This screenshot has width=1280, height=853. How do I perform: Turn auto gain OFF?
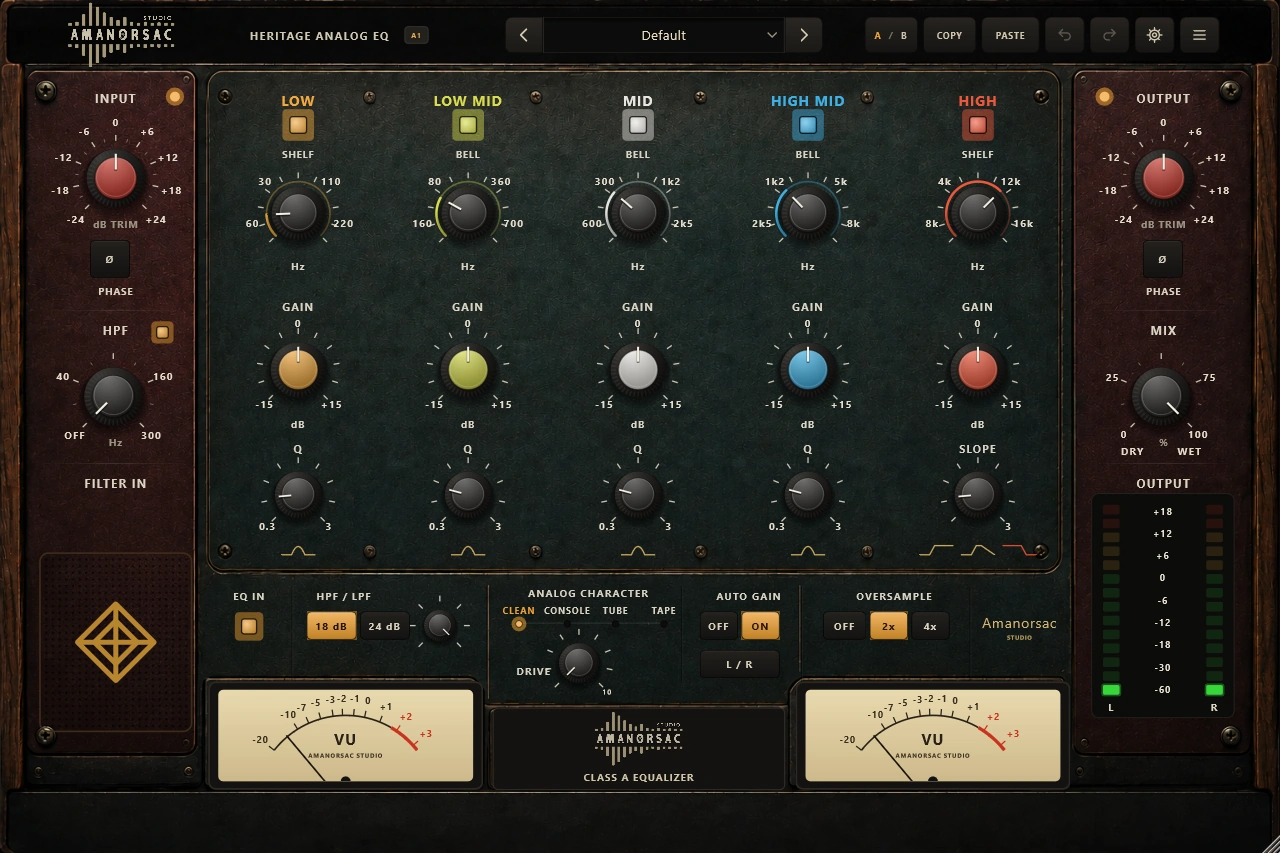[x=718, y=626]
